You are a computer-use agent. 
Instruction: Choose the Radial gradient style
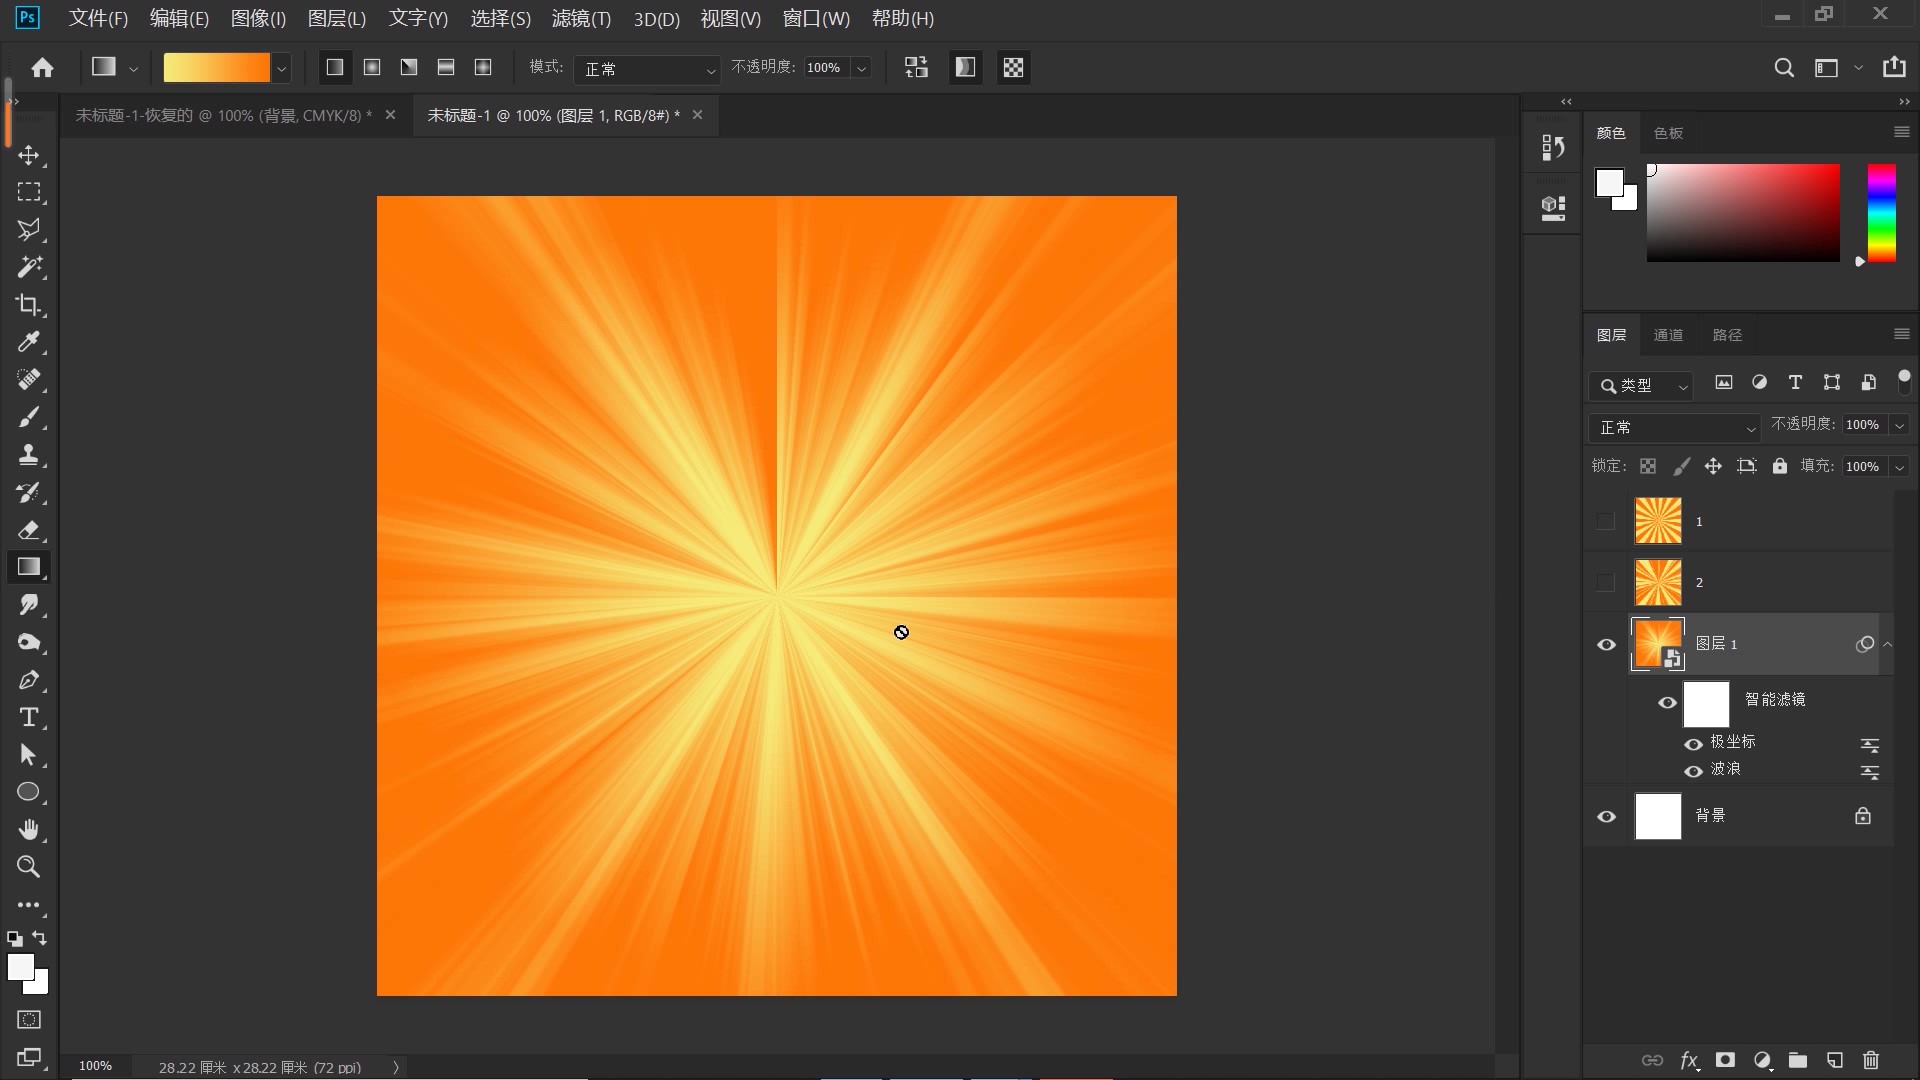pos(372,67)
